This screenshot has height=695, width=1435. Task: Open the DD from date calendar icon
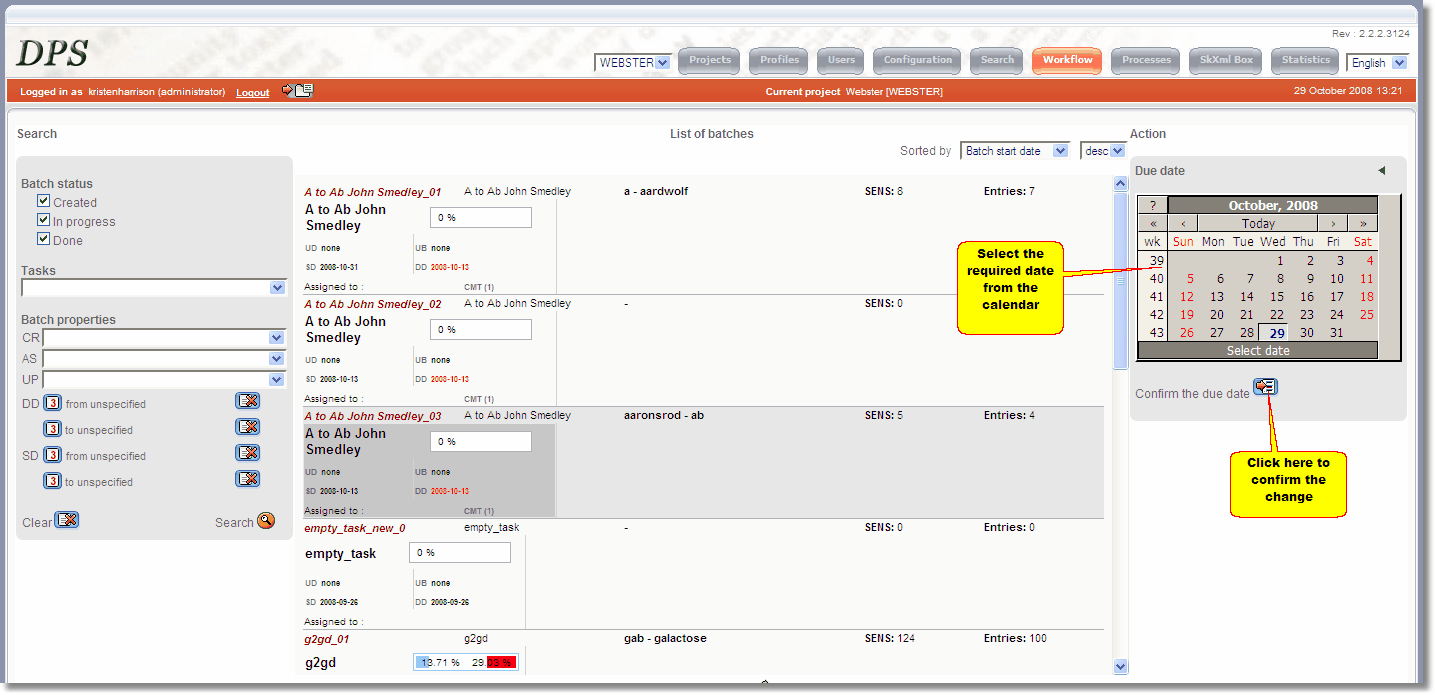(x=53, y=403)
